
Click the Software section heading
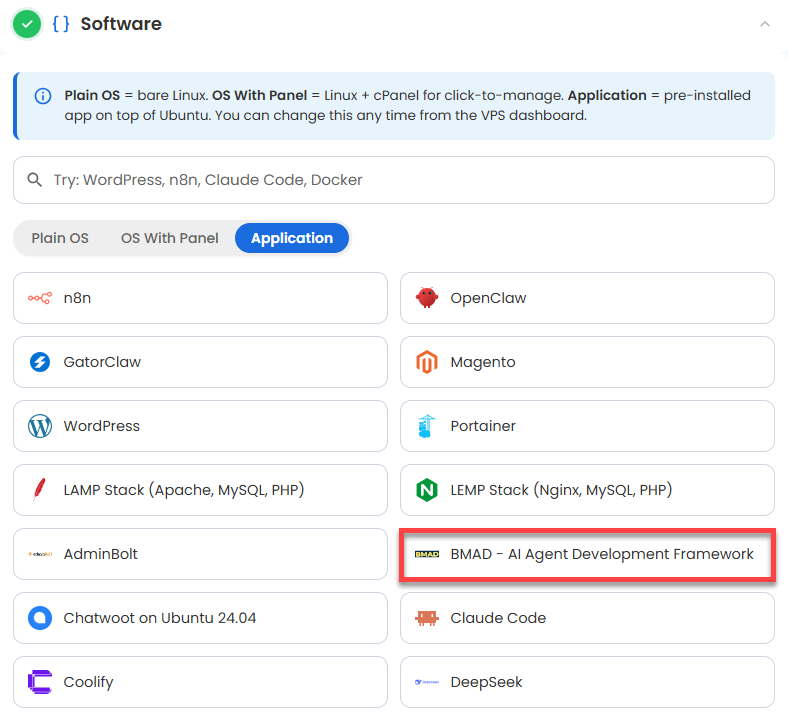pos(121,24)
